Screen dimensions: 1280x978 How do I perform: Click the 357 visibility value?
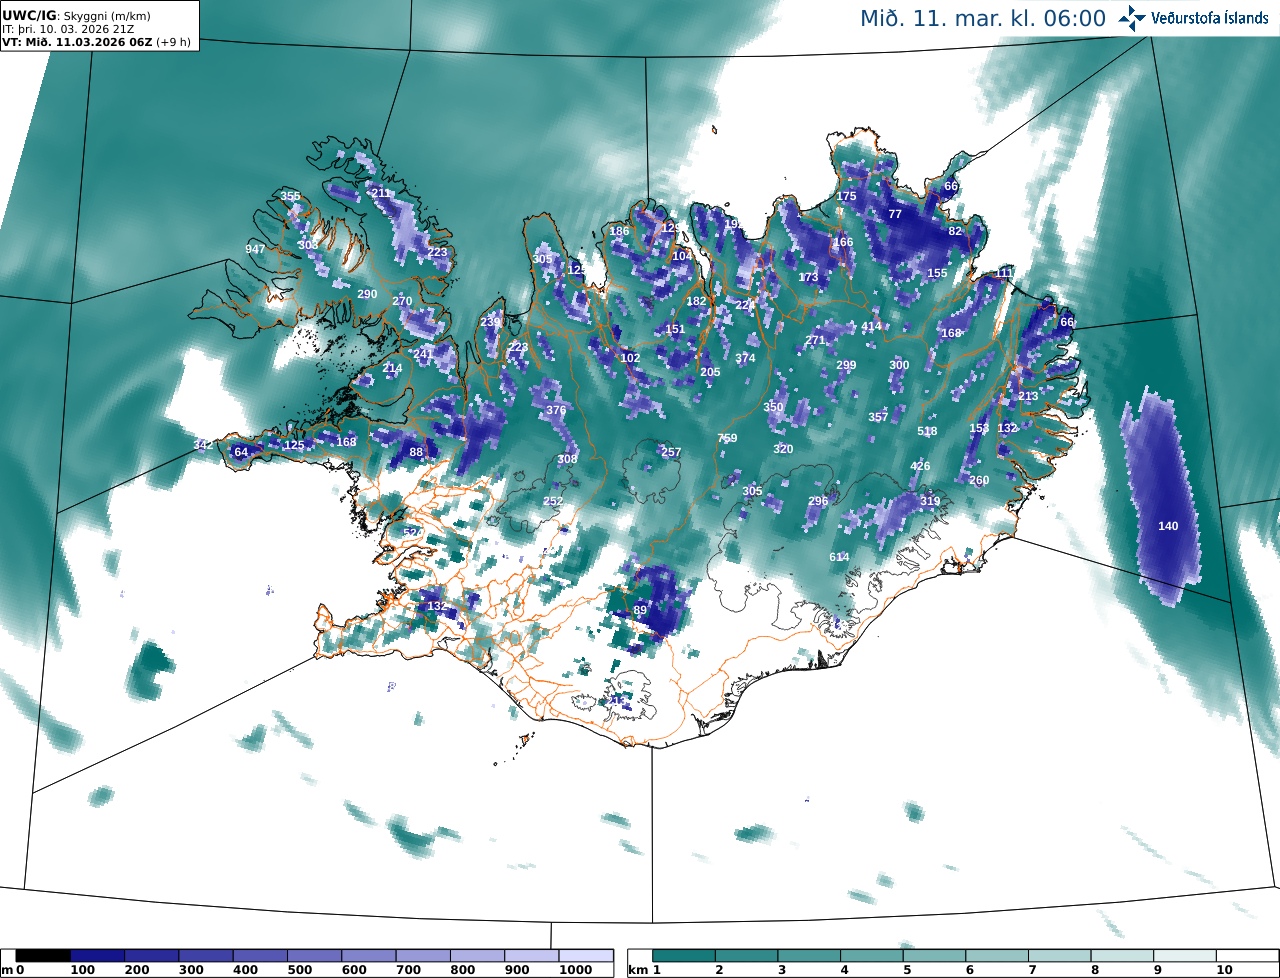(x=878, y=417)
